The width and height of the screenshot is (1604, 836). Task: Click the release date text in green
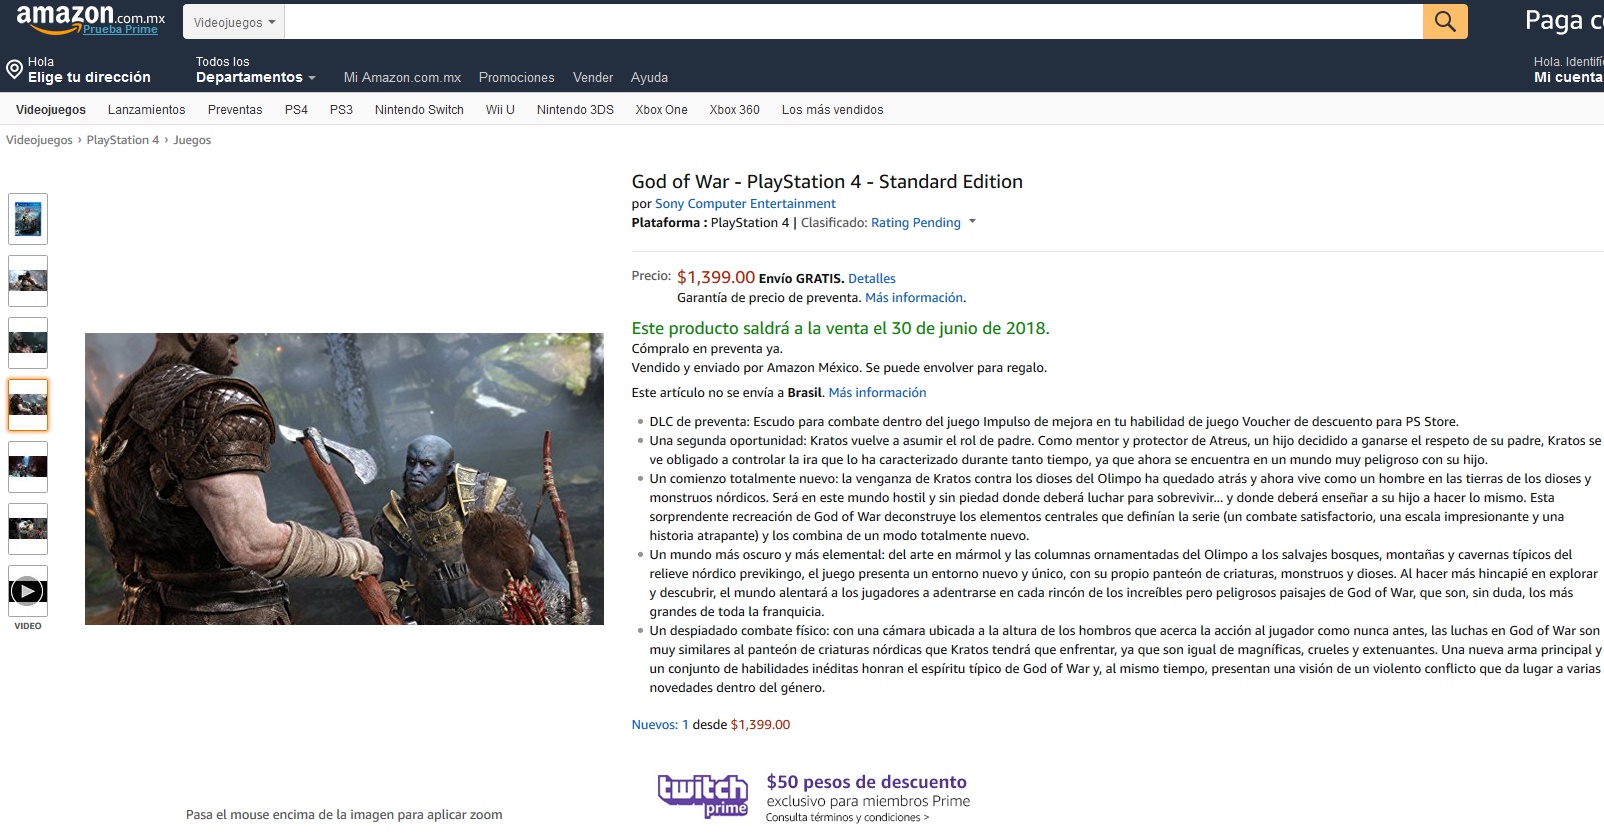840,328
